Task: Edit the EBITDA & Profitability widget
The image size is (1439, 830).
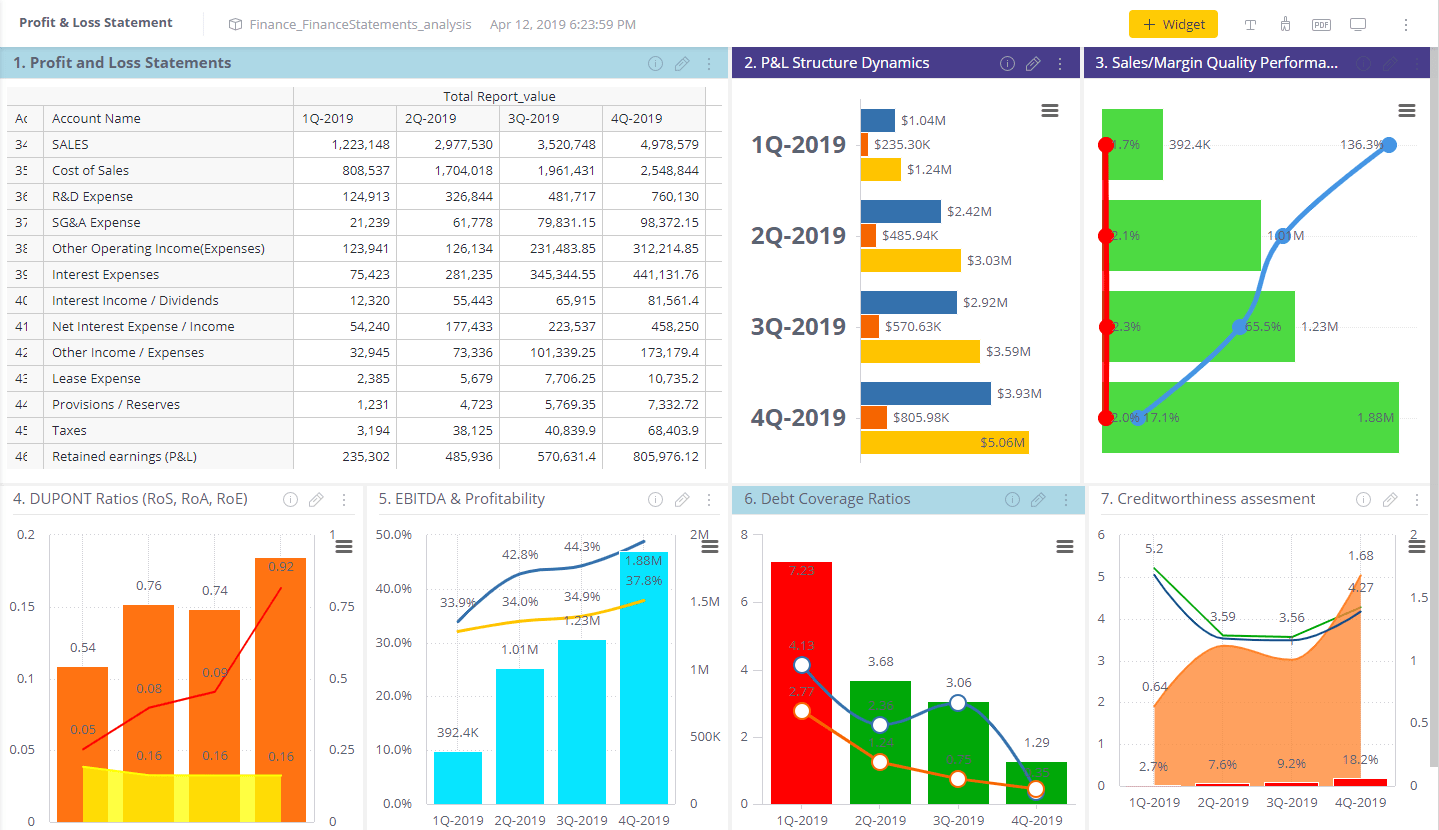Action: (682, 499)
